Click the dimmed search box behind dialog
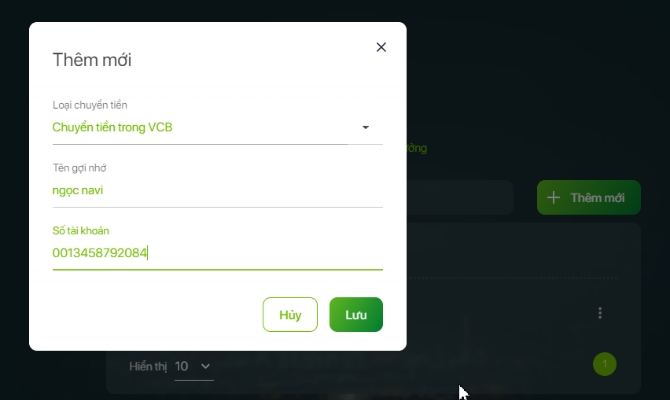 459,197
